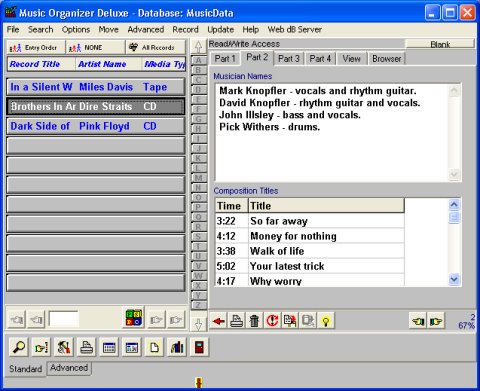This screenshot has width=480, height=391.
Task: Click the colorful four-square blocks icon
Action: coord(134,317)
